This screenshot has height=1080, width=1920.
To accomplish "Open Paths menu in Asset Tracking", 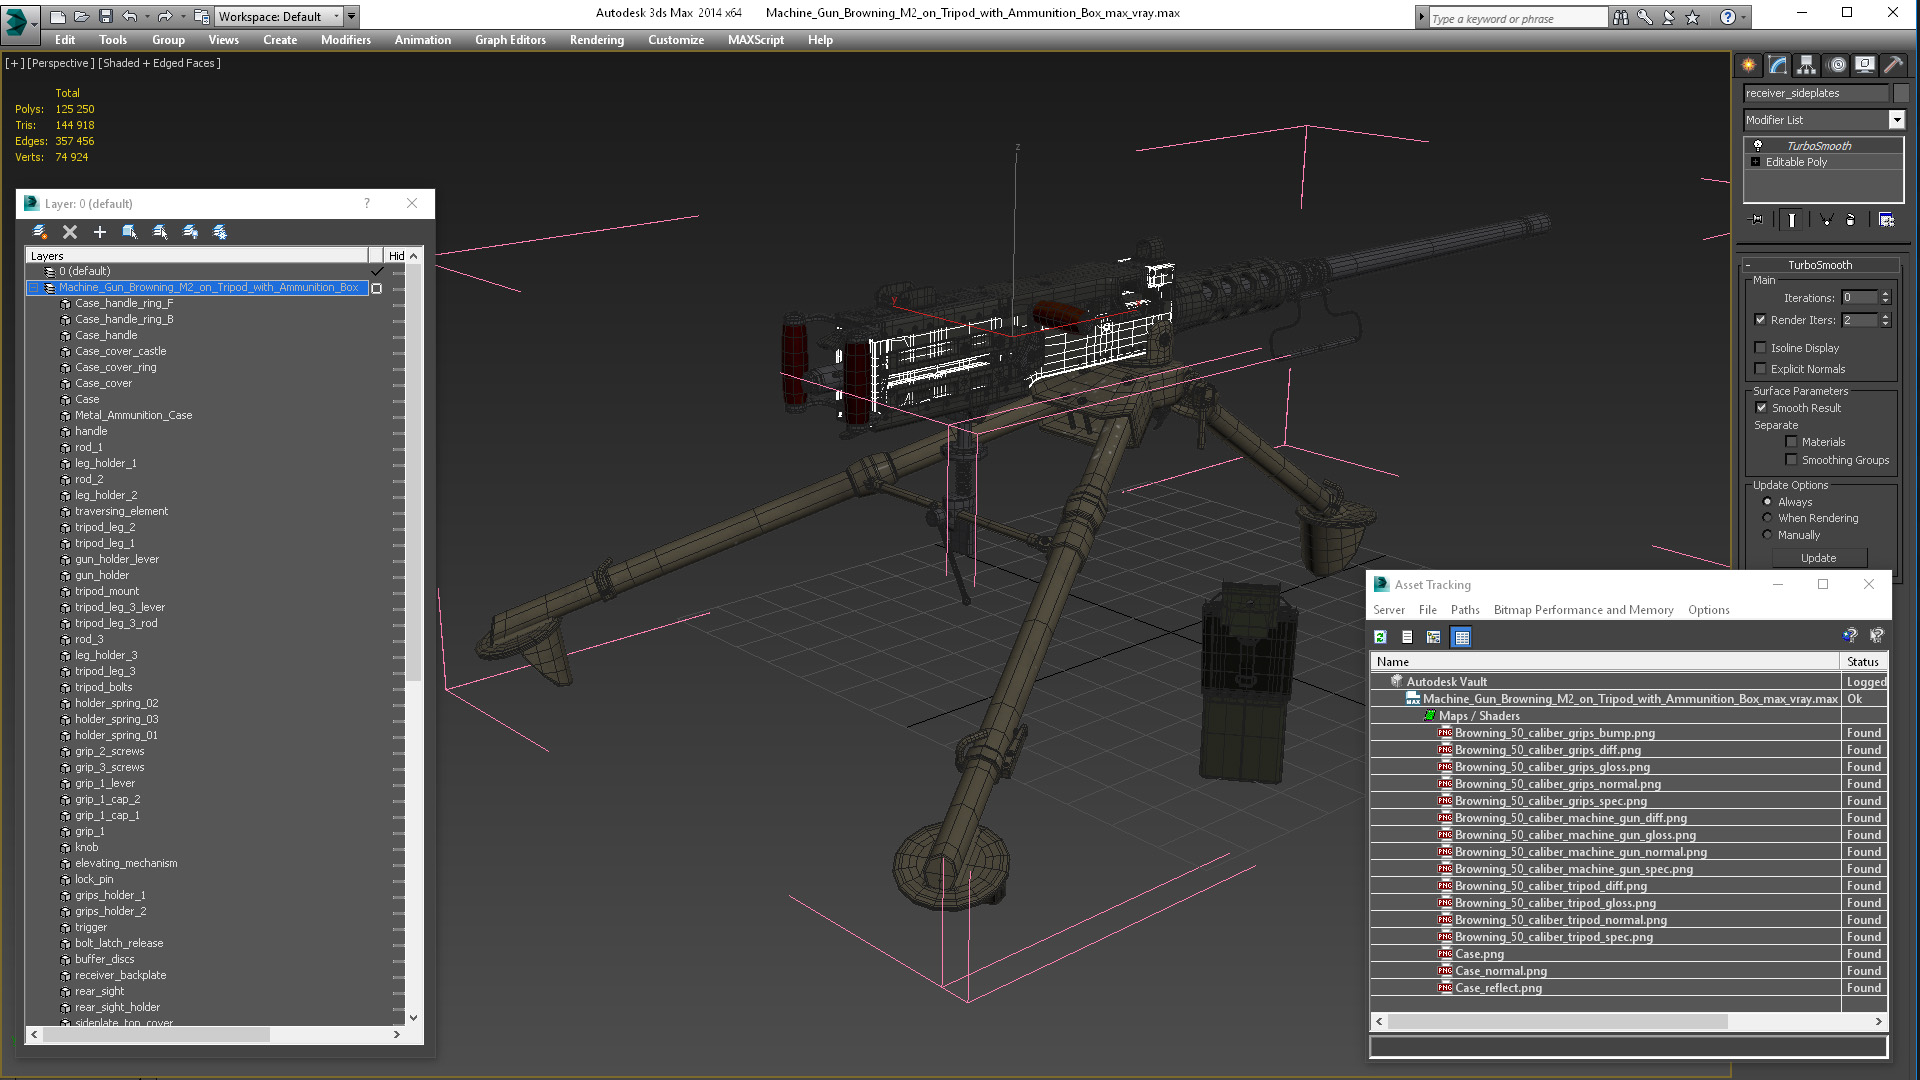I will (1465, 610).
